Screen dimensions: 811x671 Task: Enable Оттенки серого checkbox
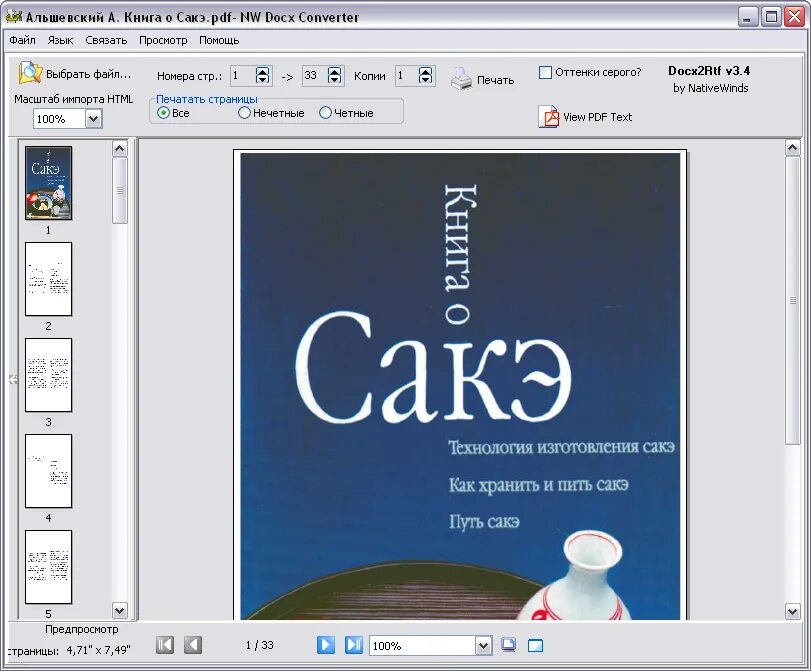(545, 72)
